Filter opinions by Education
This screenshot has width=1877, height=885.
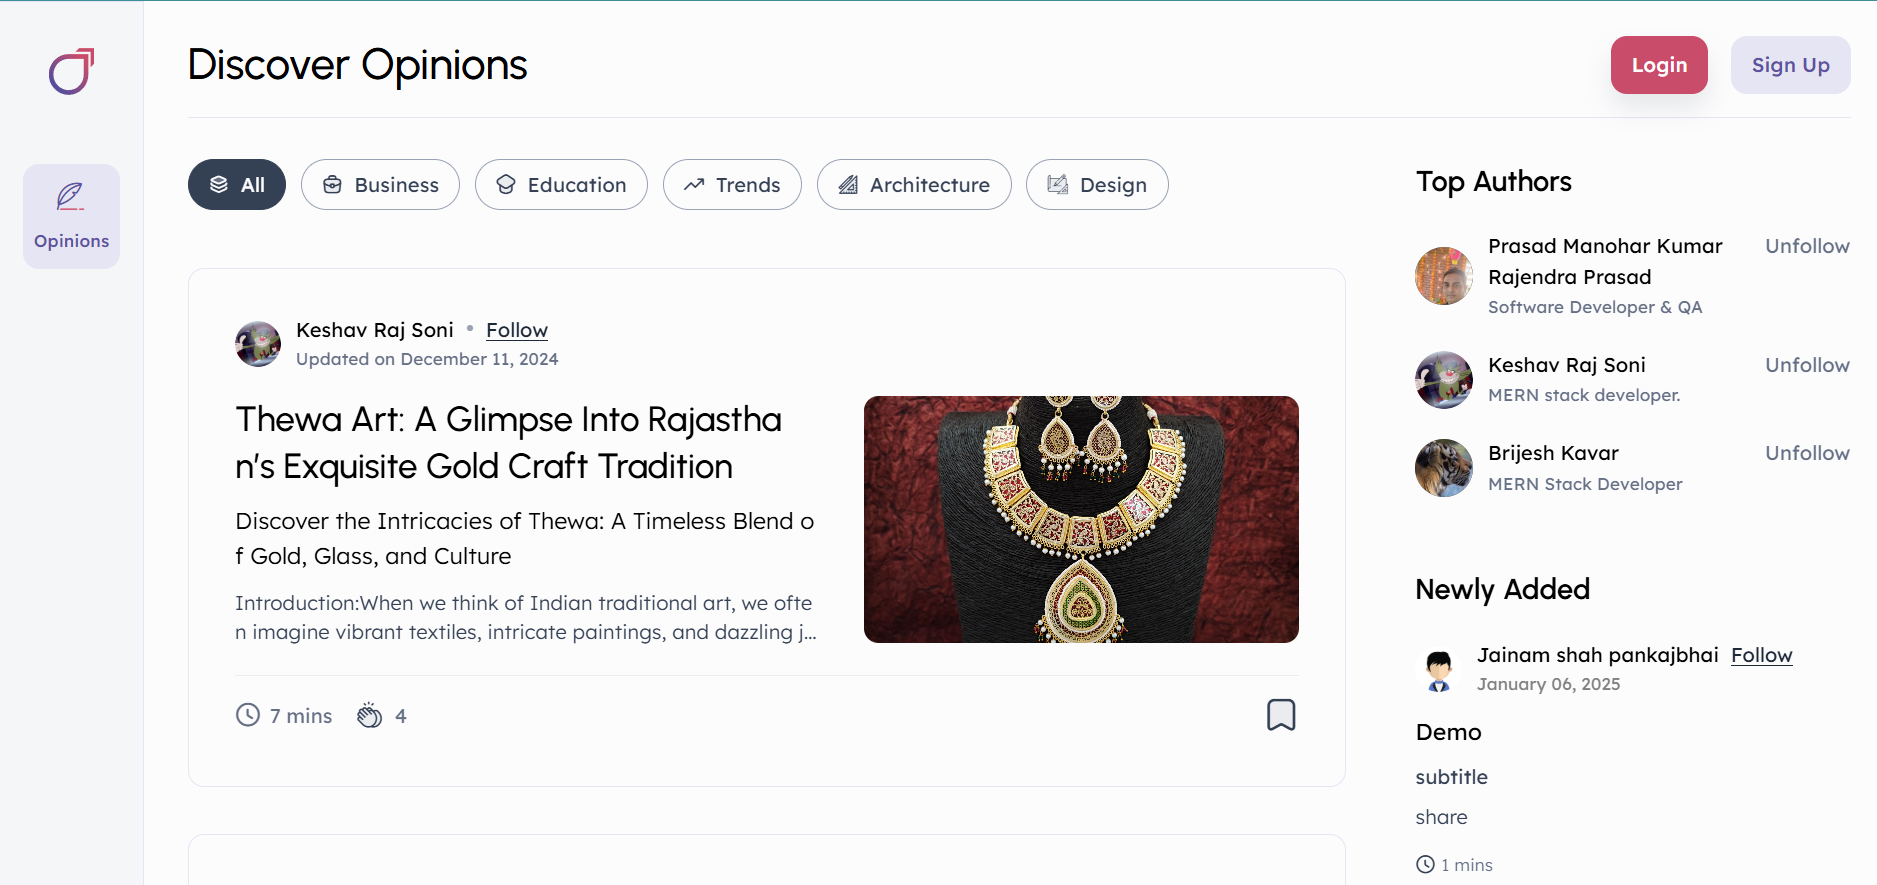(x=561, y=185)
